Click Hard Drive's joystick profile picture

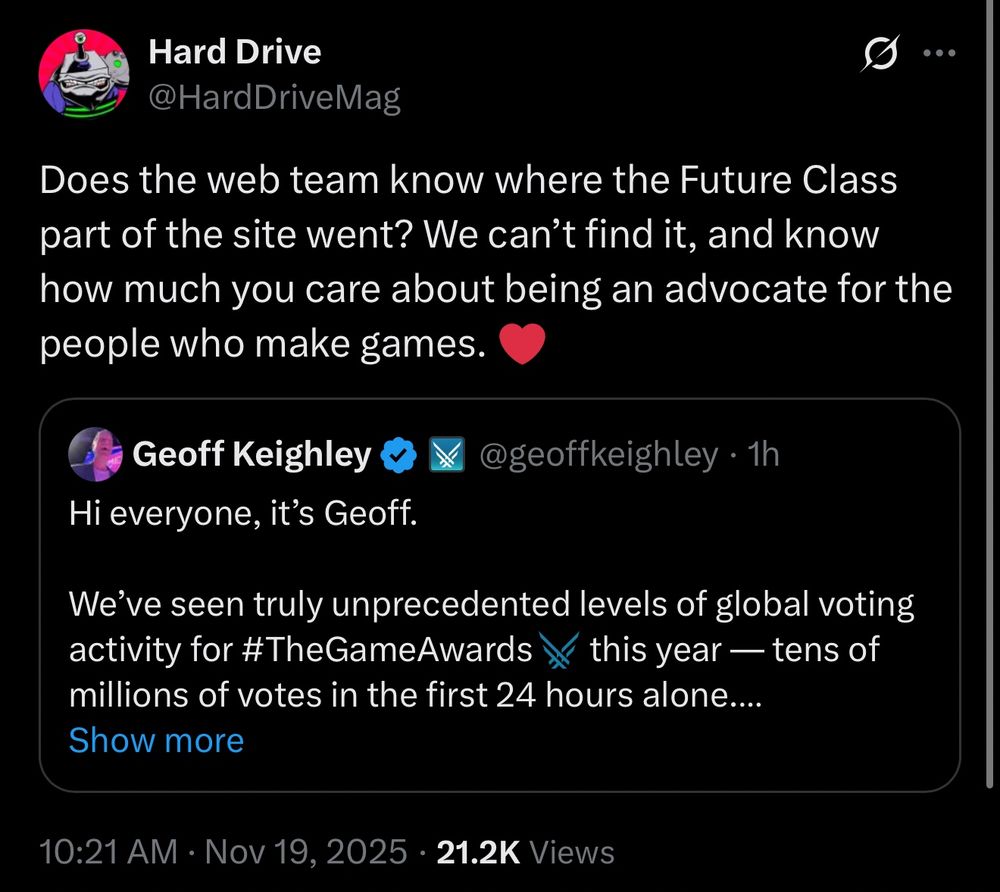point(86,74)
